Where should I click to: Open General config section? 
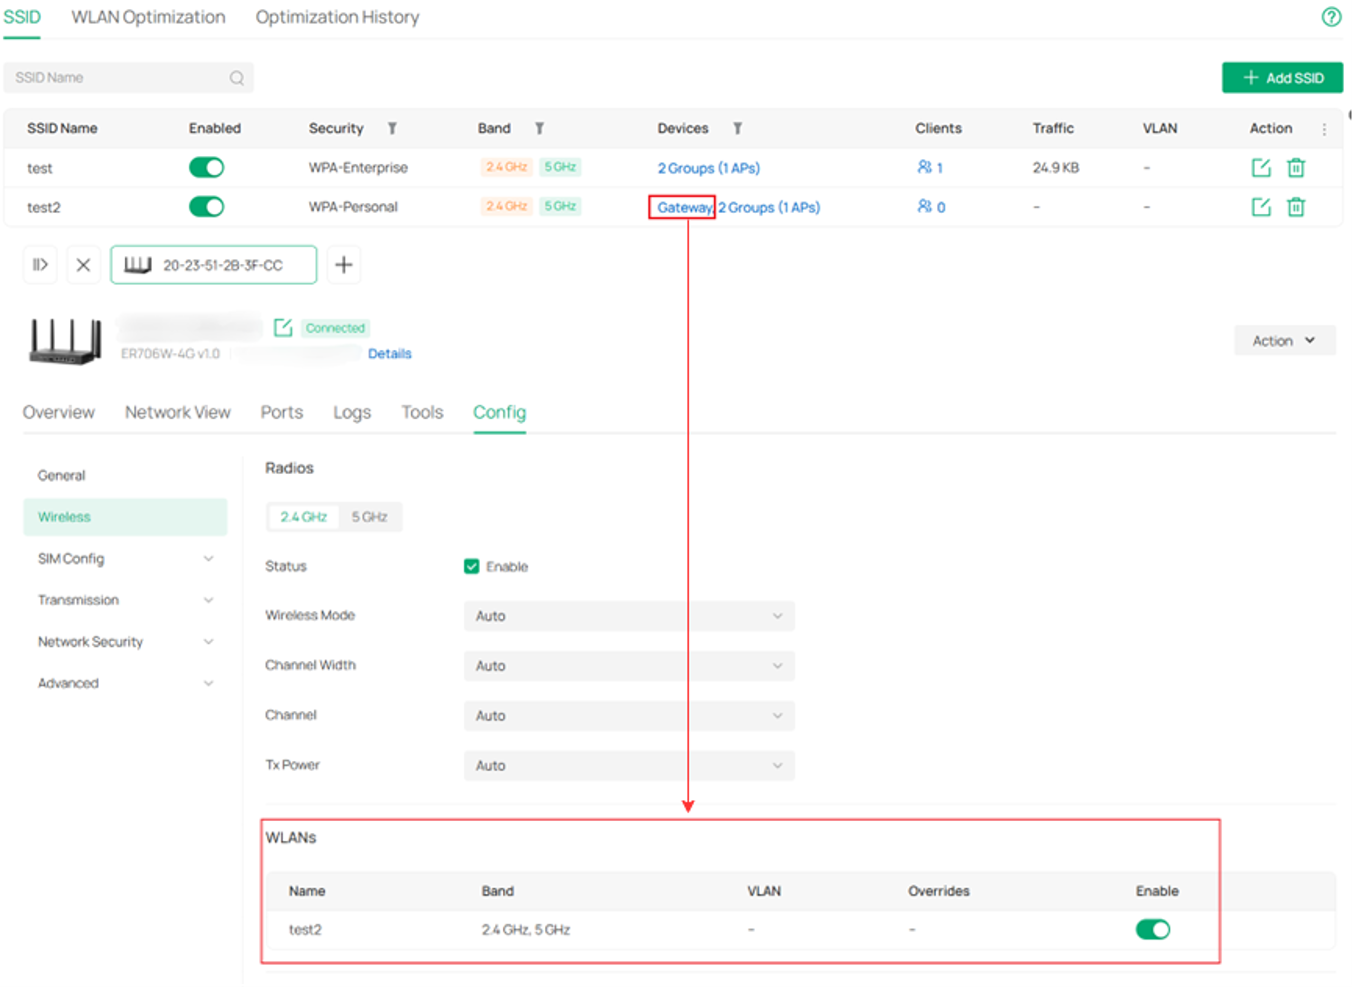pos(125,476)
